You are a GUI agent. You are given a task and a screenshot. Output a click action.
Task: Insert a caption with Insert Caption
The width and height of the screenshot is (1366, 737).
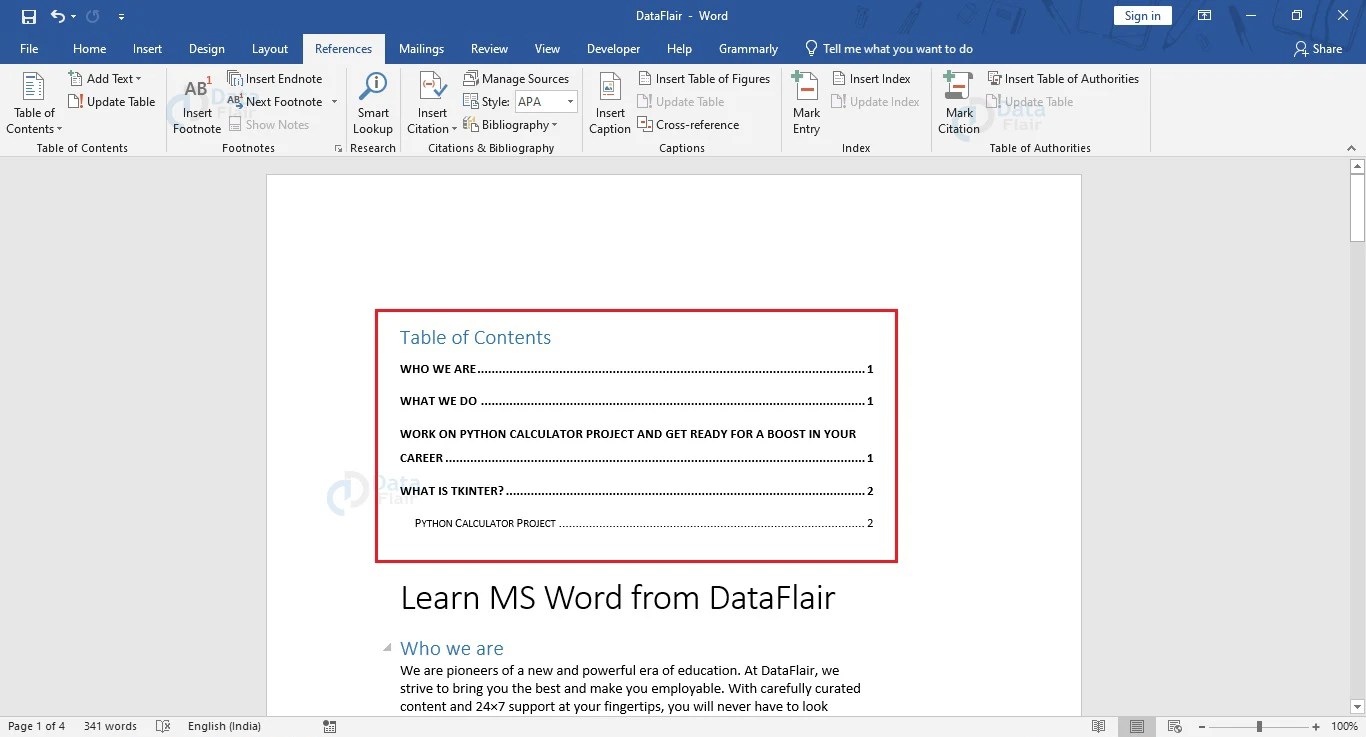click(609, 104)
